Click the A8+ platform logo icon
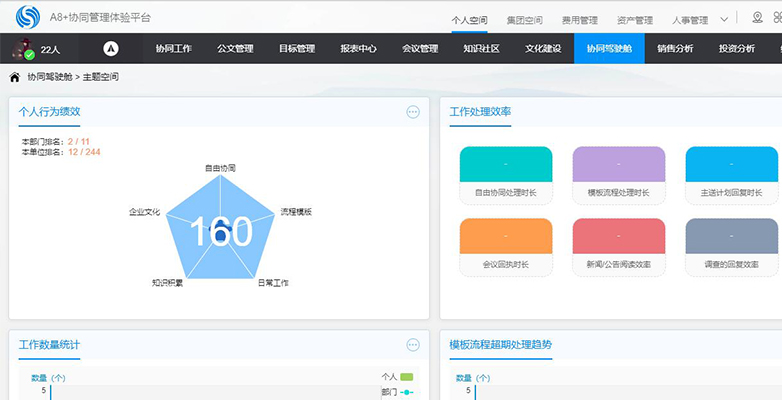 (x=28, y=17)
